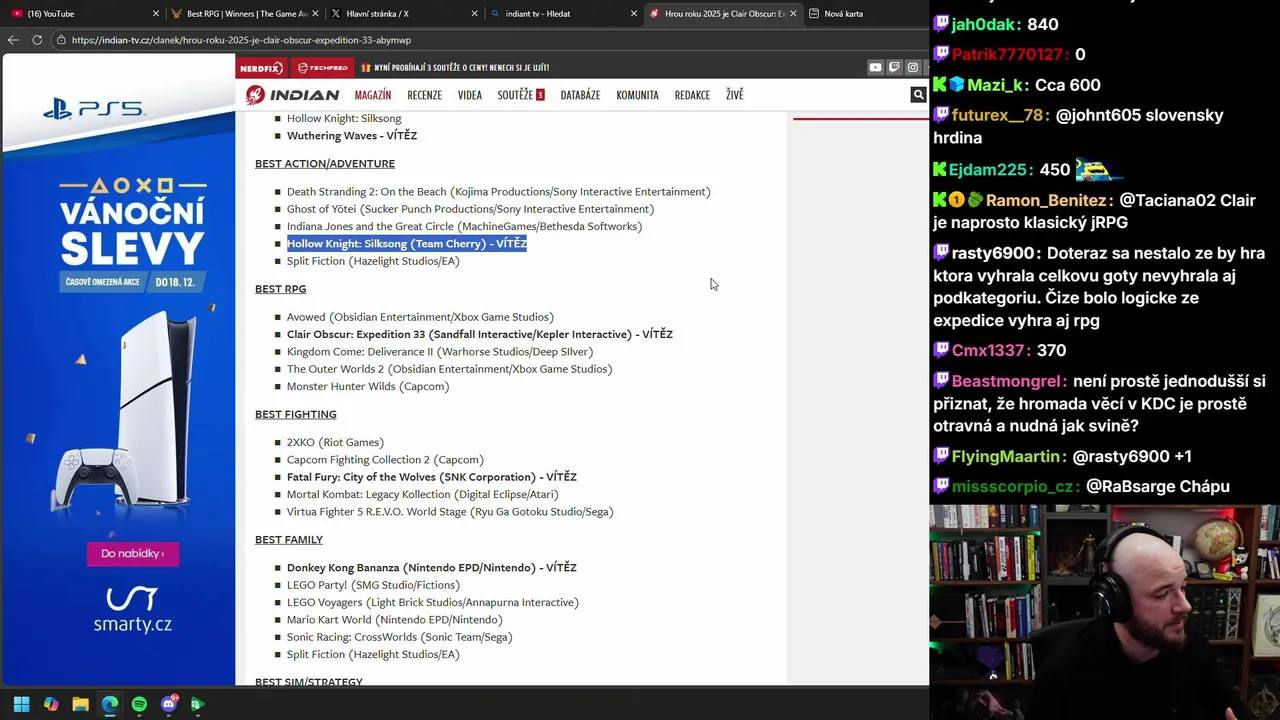Open the site search magnifier
This screenshot has height=720, width=1280.
click(918, 95)
